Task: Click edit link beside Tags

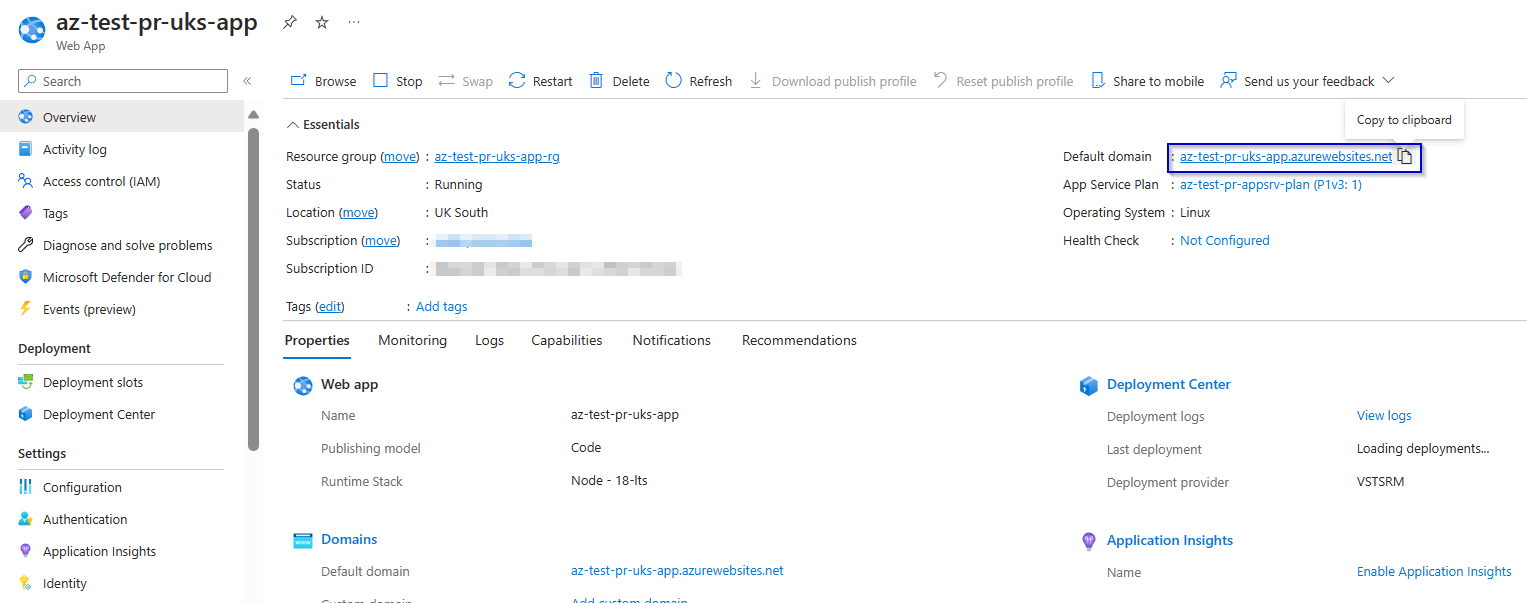Action: (x=330, y=306)
